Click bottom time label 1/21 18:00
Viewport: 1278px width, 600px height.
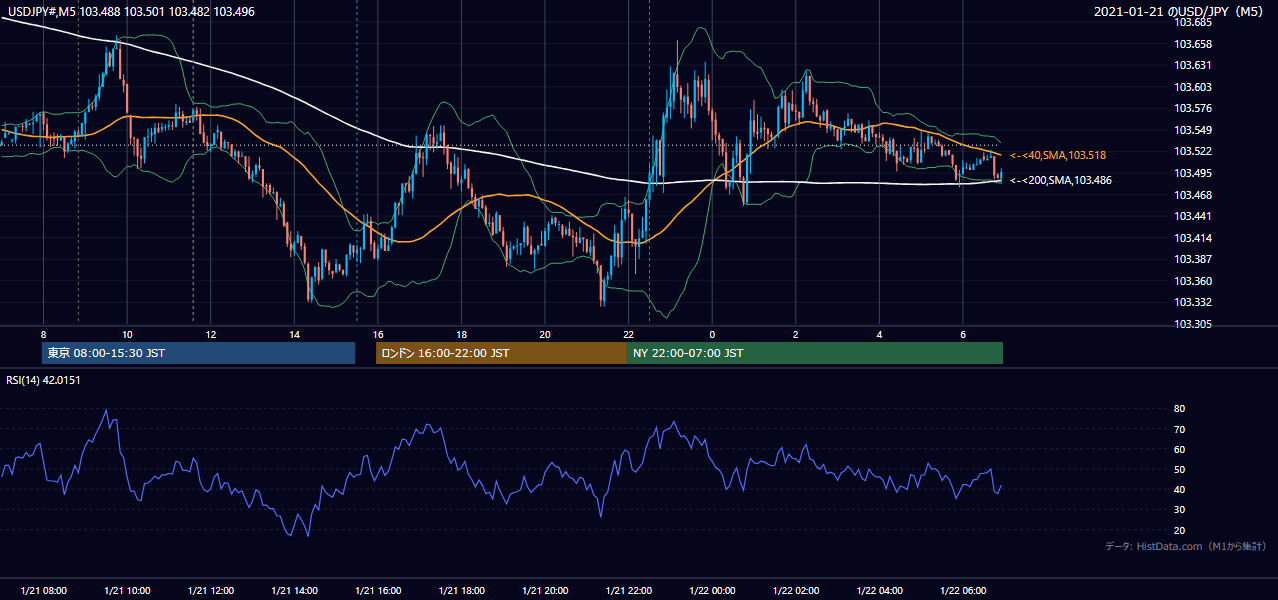pos(461,591)
